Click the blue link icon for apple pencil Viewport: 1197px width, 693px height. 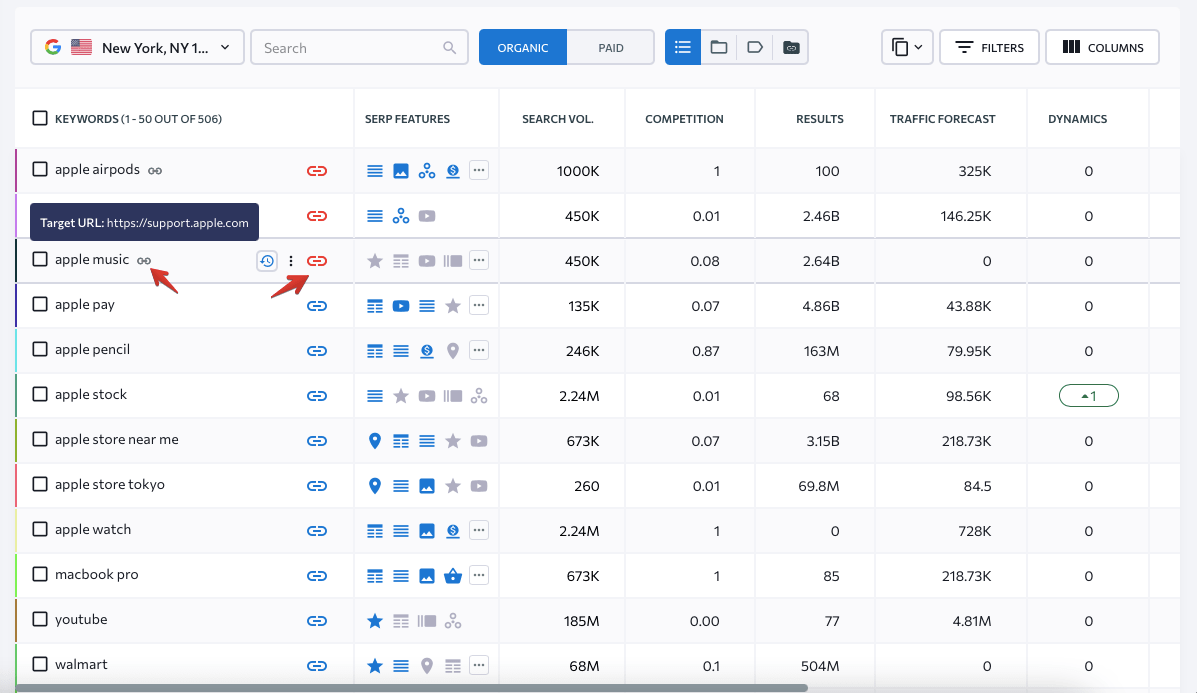click(317, 351)
